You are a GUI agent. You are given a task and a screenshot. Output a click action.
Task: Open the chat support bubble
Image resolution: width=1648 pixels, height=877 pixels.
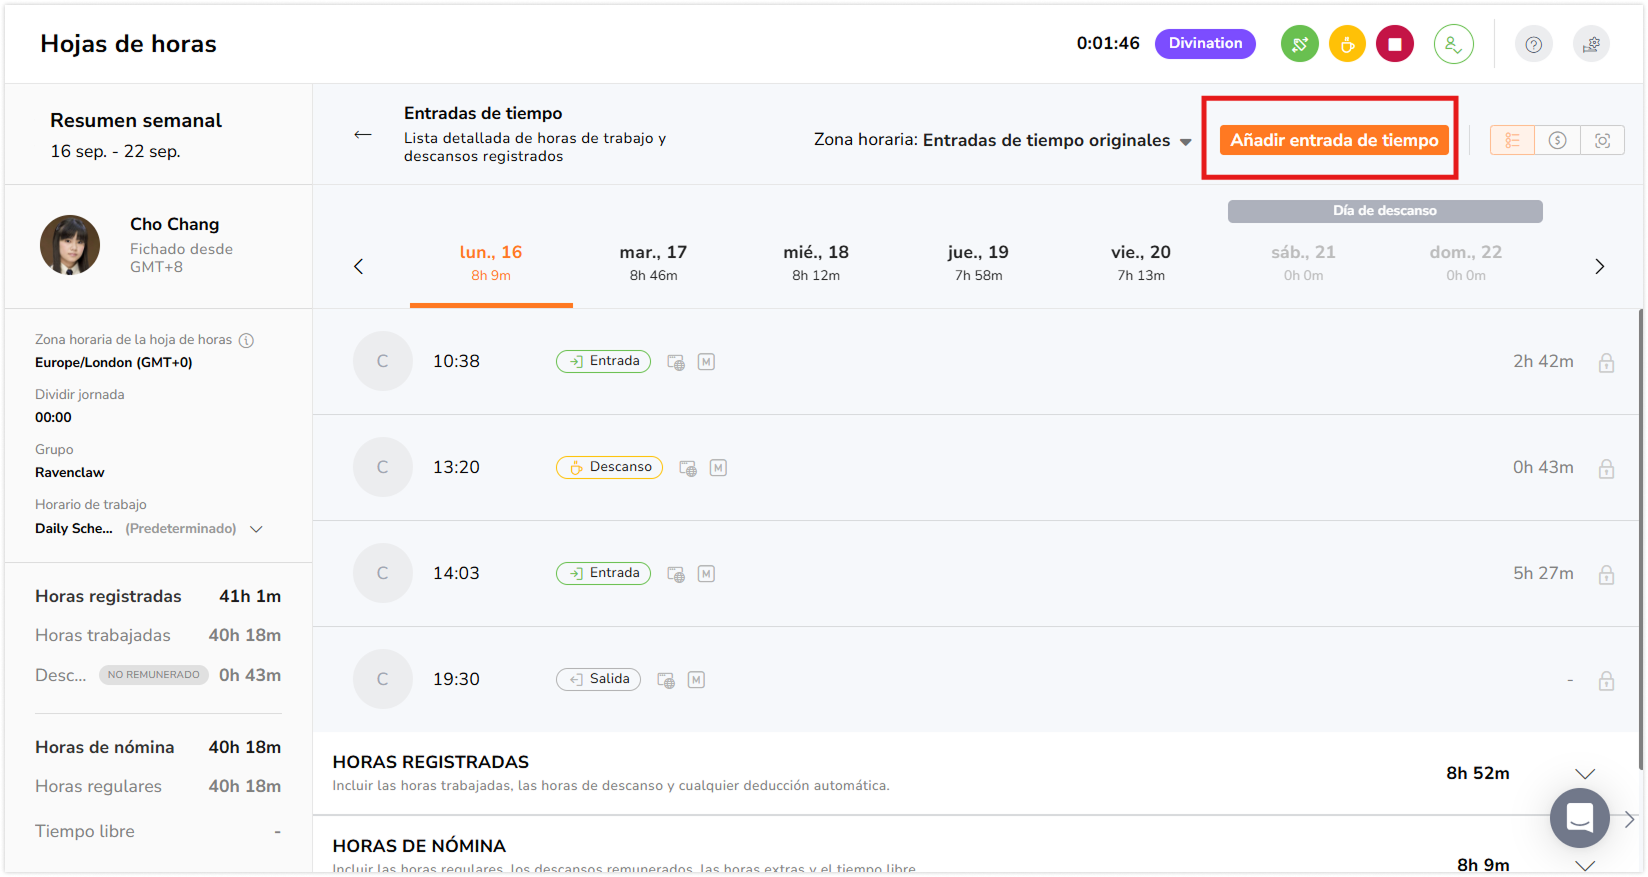tap(1579, 818)
